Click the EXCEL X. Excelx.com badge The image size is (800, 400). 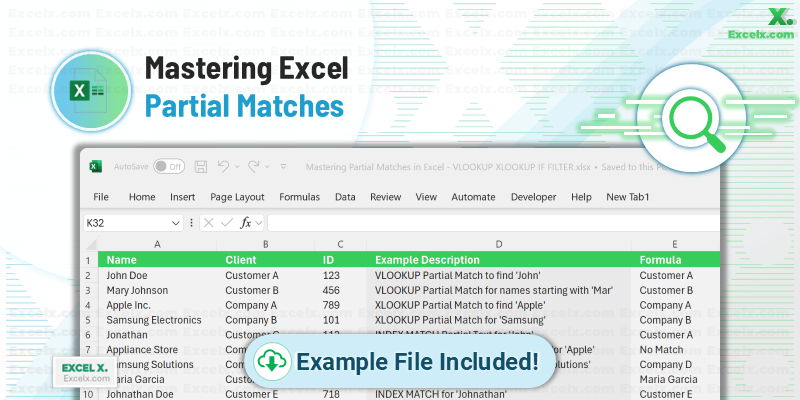(84, 372)
